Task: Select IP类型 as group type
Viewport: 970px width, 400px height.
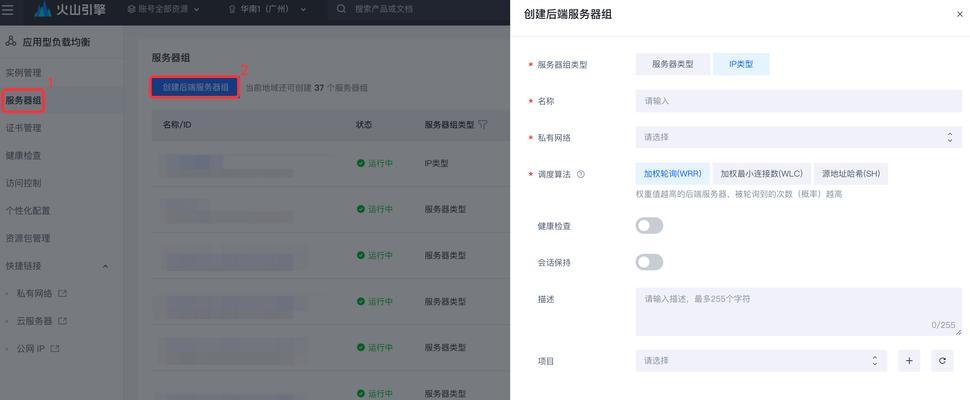Action: pos(741,64)
